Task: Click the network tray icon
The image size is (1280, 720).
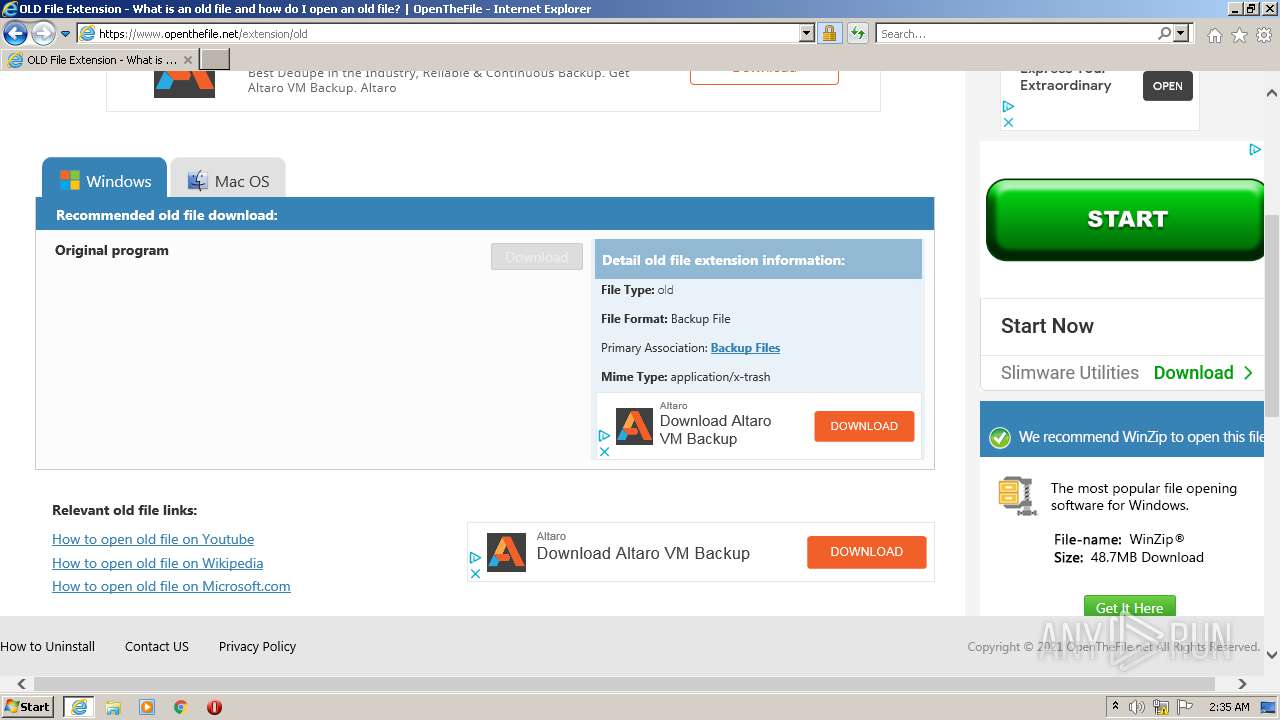Action: pyautogui.click(x=1161, y=707)
